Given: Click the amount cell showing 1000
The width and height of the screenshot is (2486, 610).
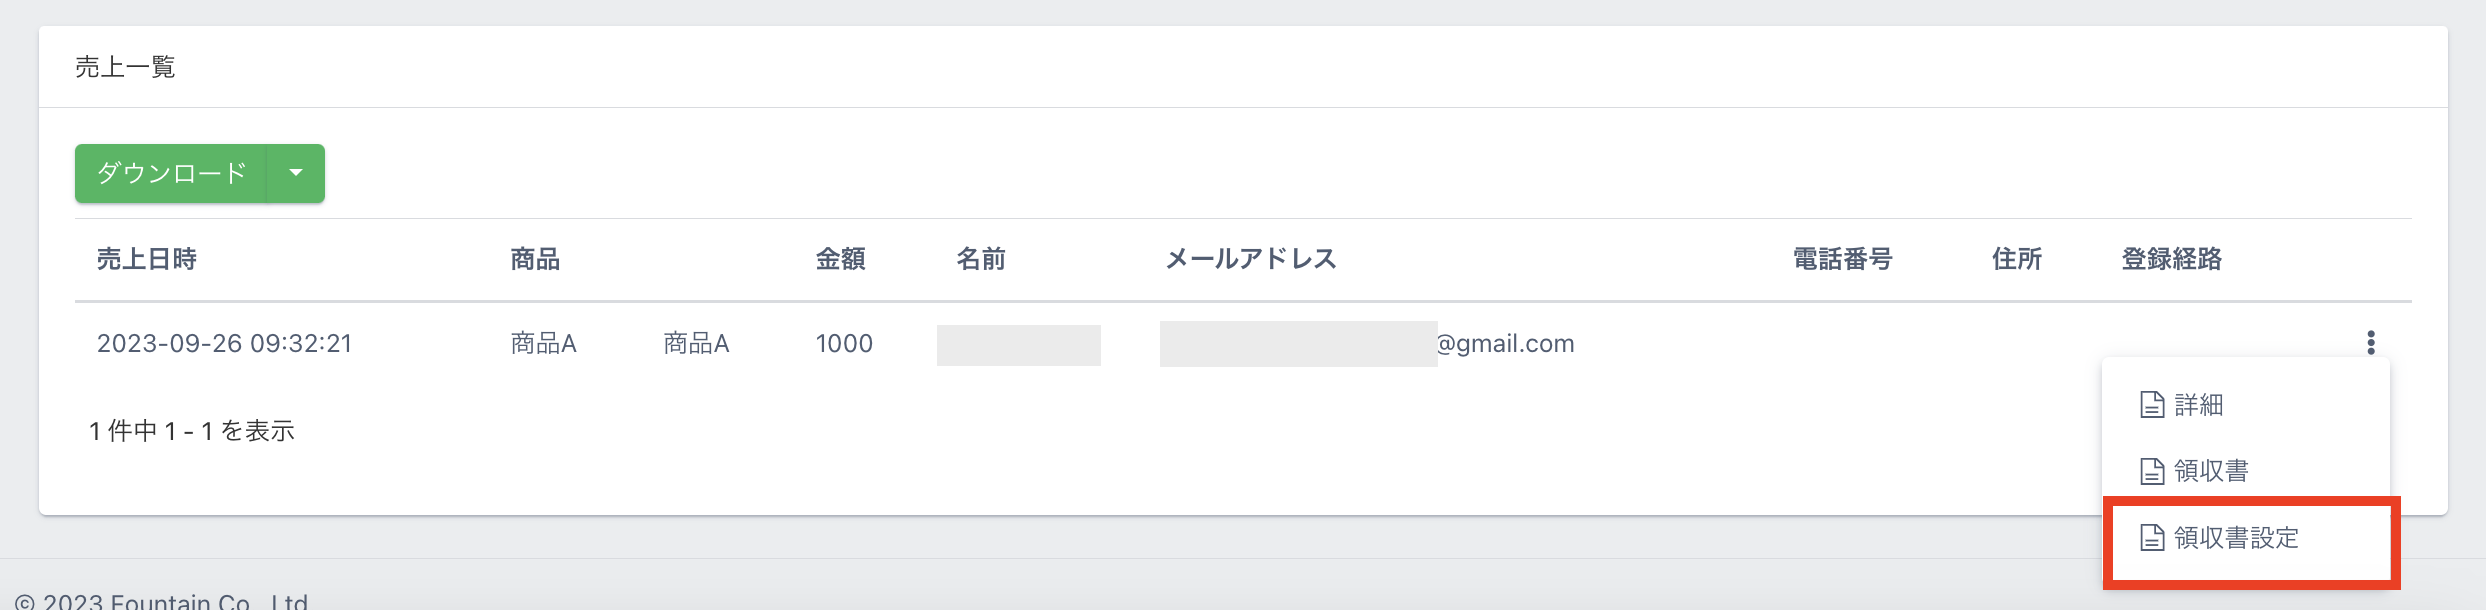Looking at the screenshot, I should click(844, 344).
